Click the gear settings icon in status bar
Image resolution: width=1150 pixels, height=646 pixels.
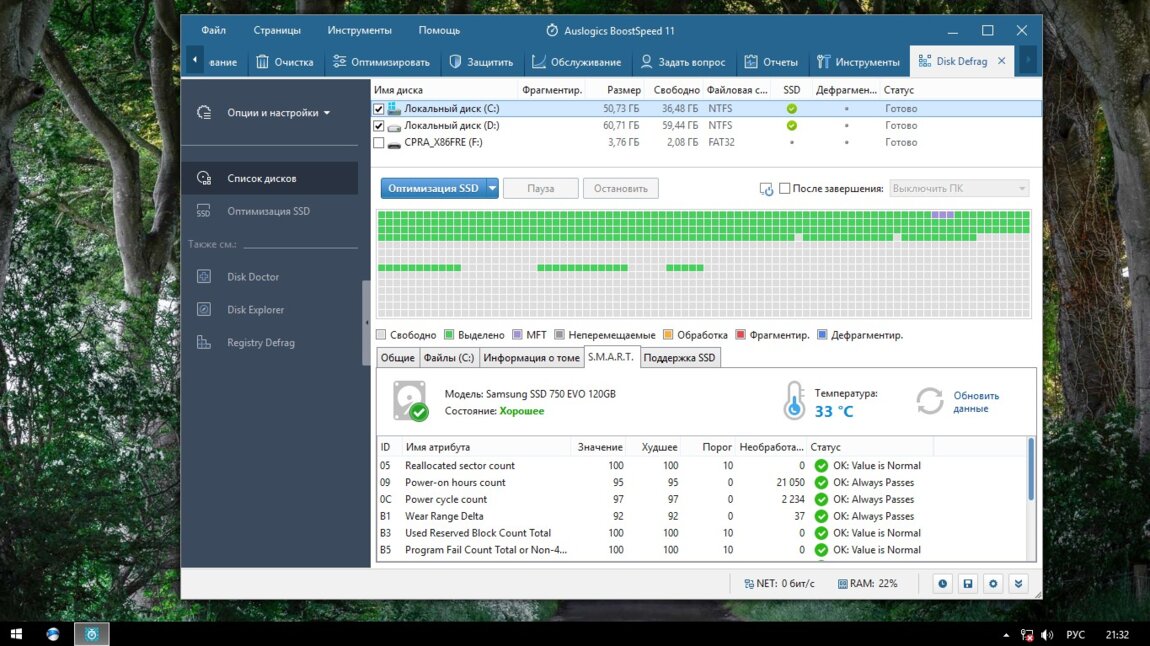tap(993, 583)
